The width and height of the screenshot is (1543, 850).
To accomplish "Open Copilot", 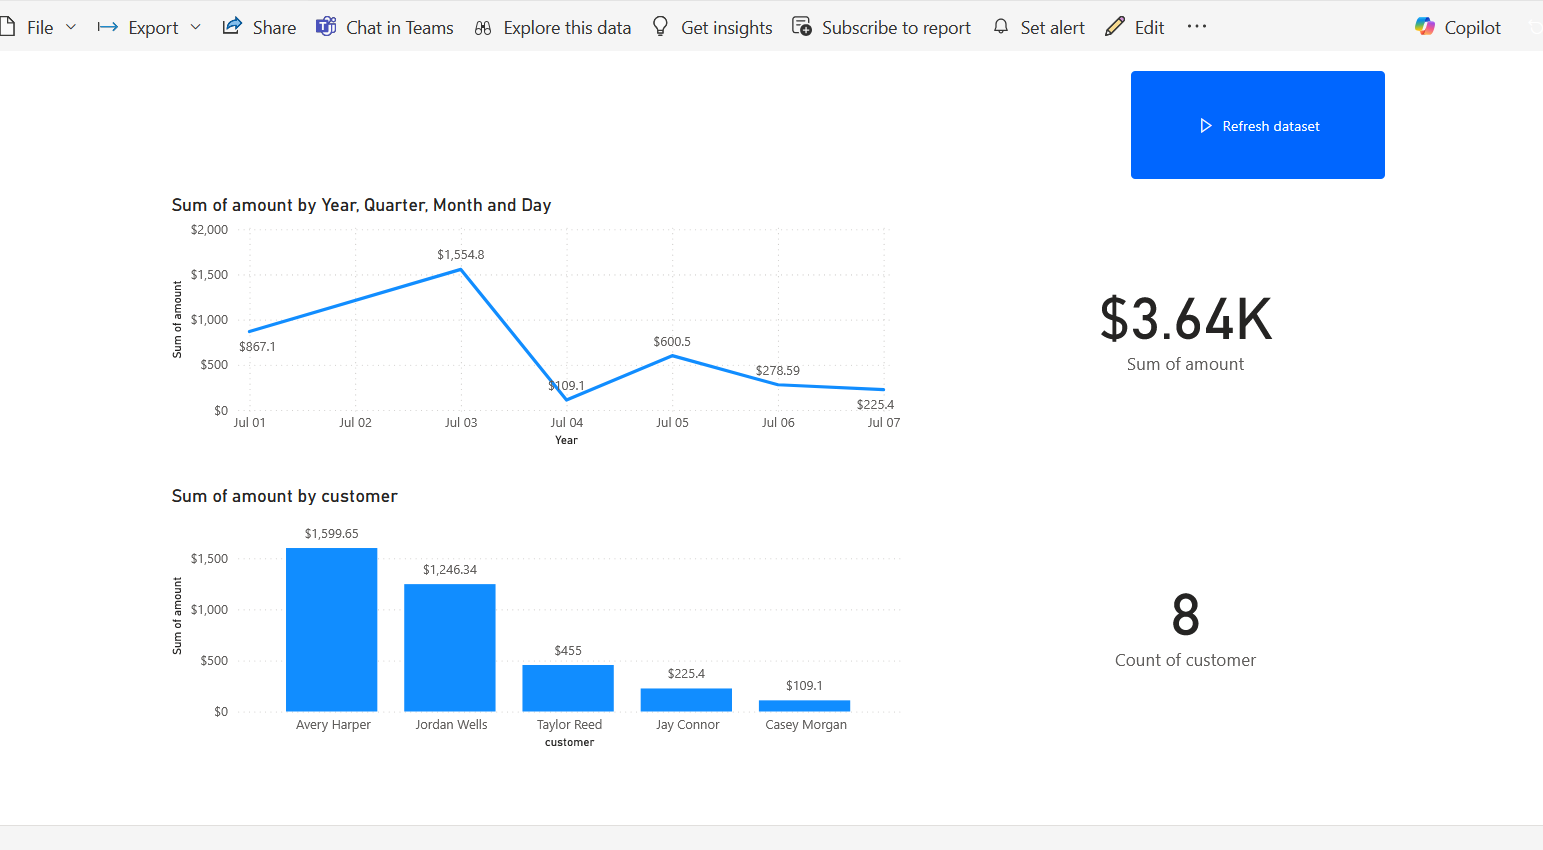I will pos(1456,27).
